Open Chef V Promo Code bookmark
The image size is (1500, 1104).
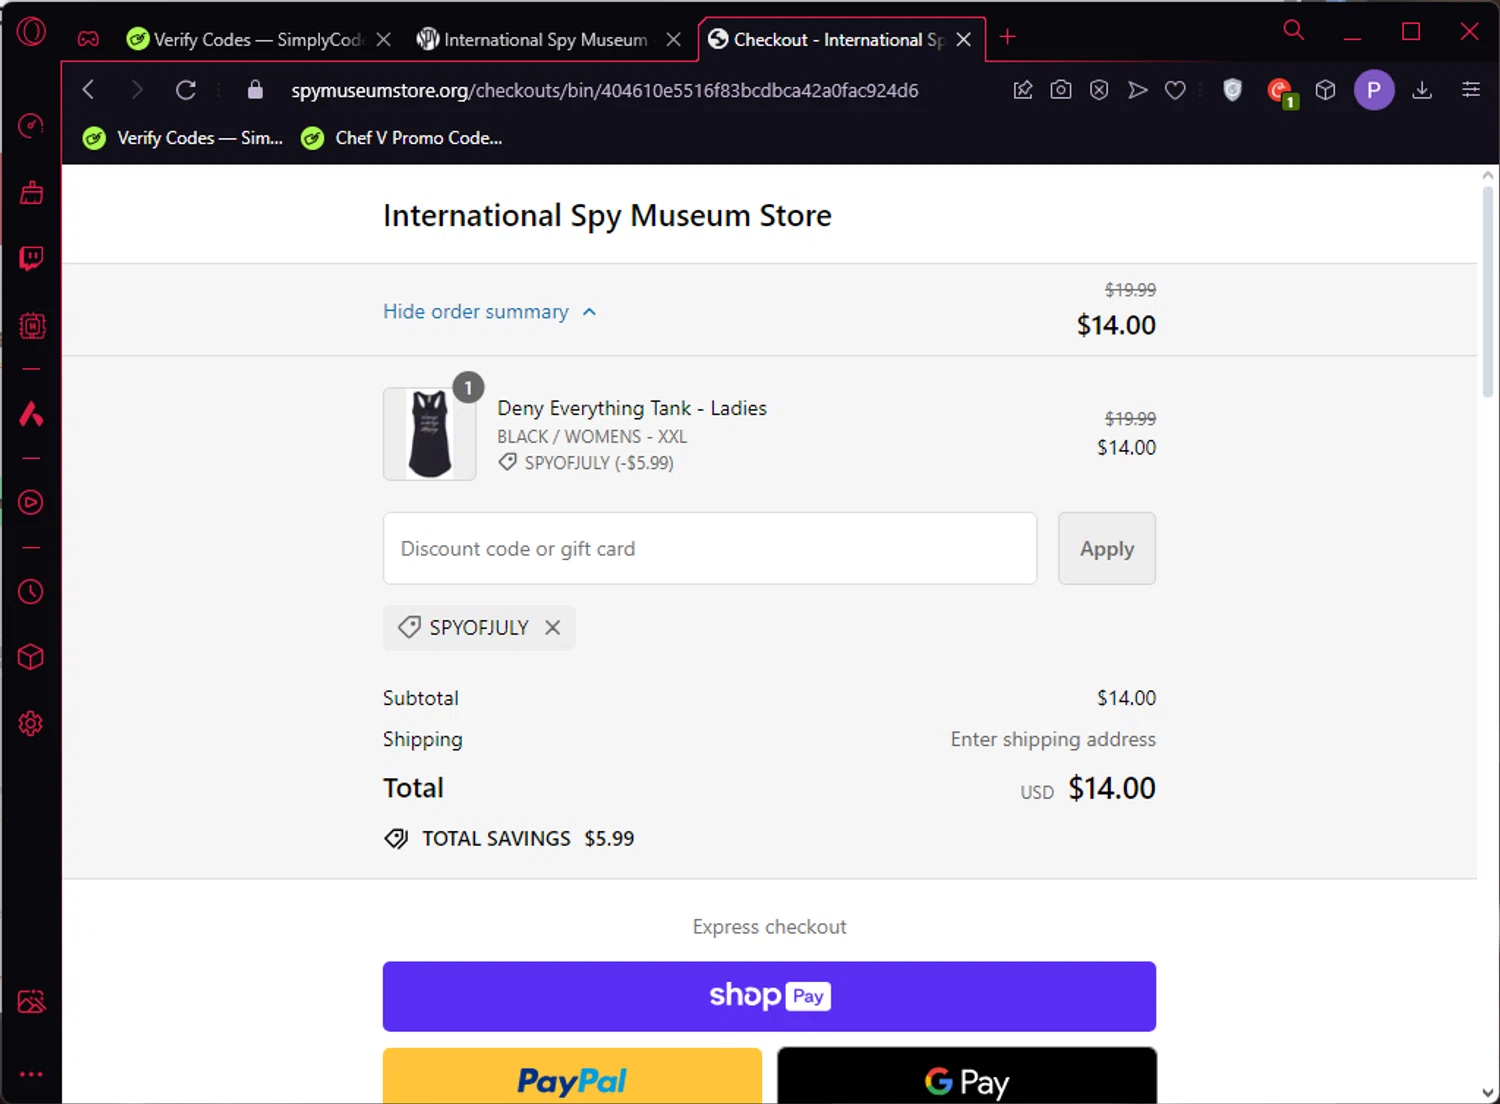point(402,138)
